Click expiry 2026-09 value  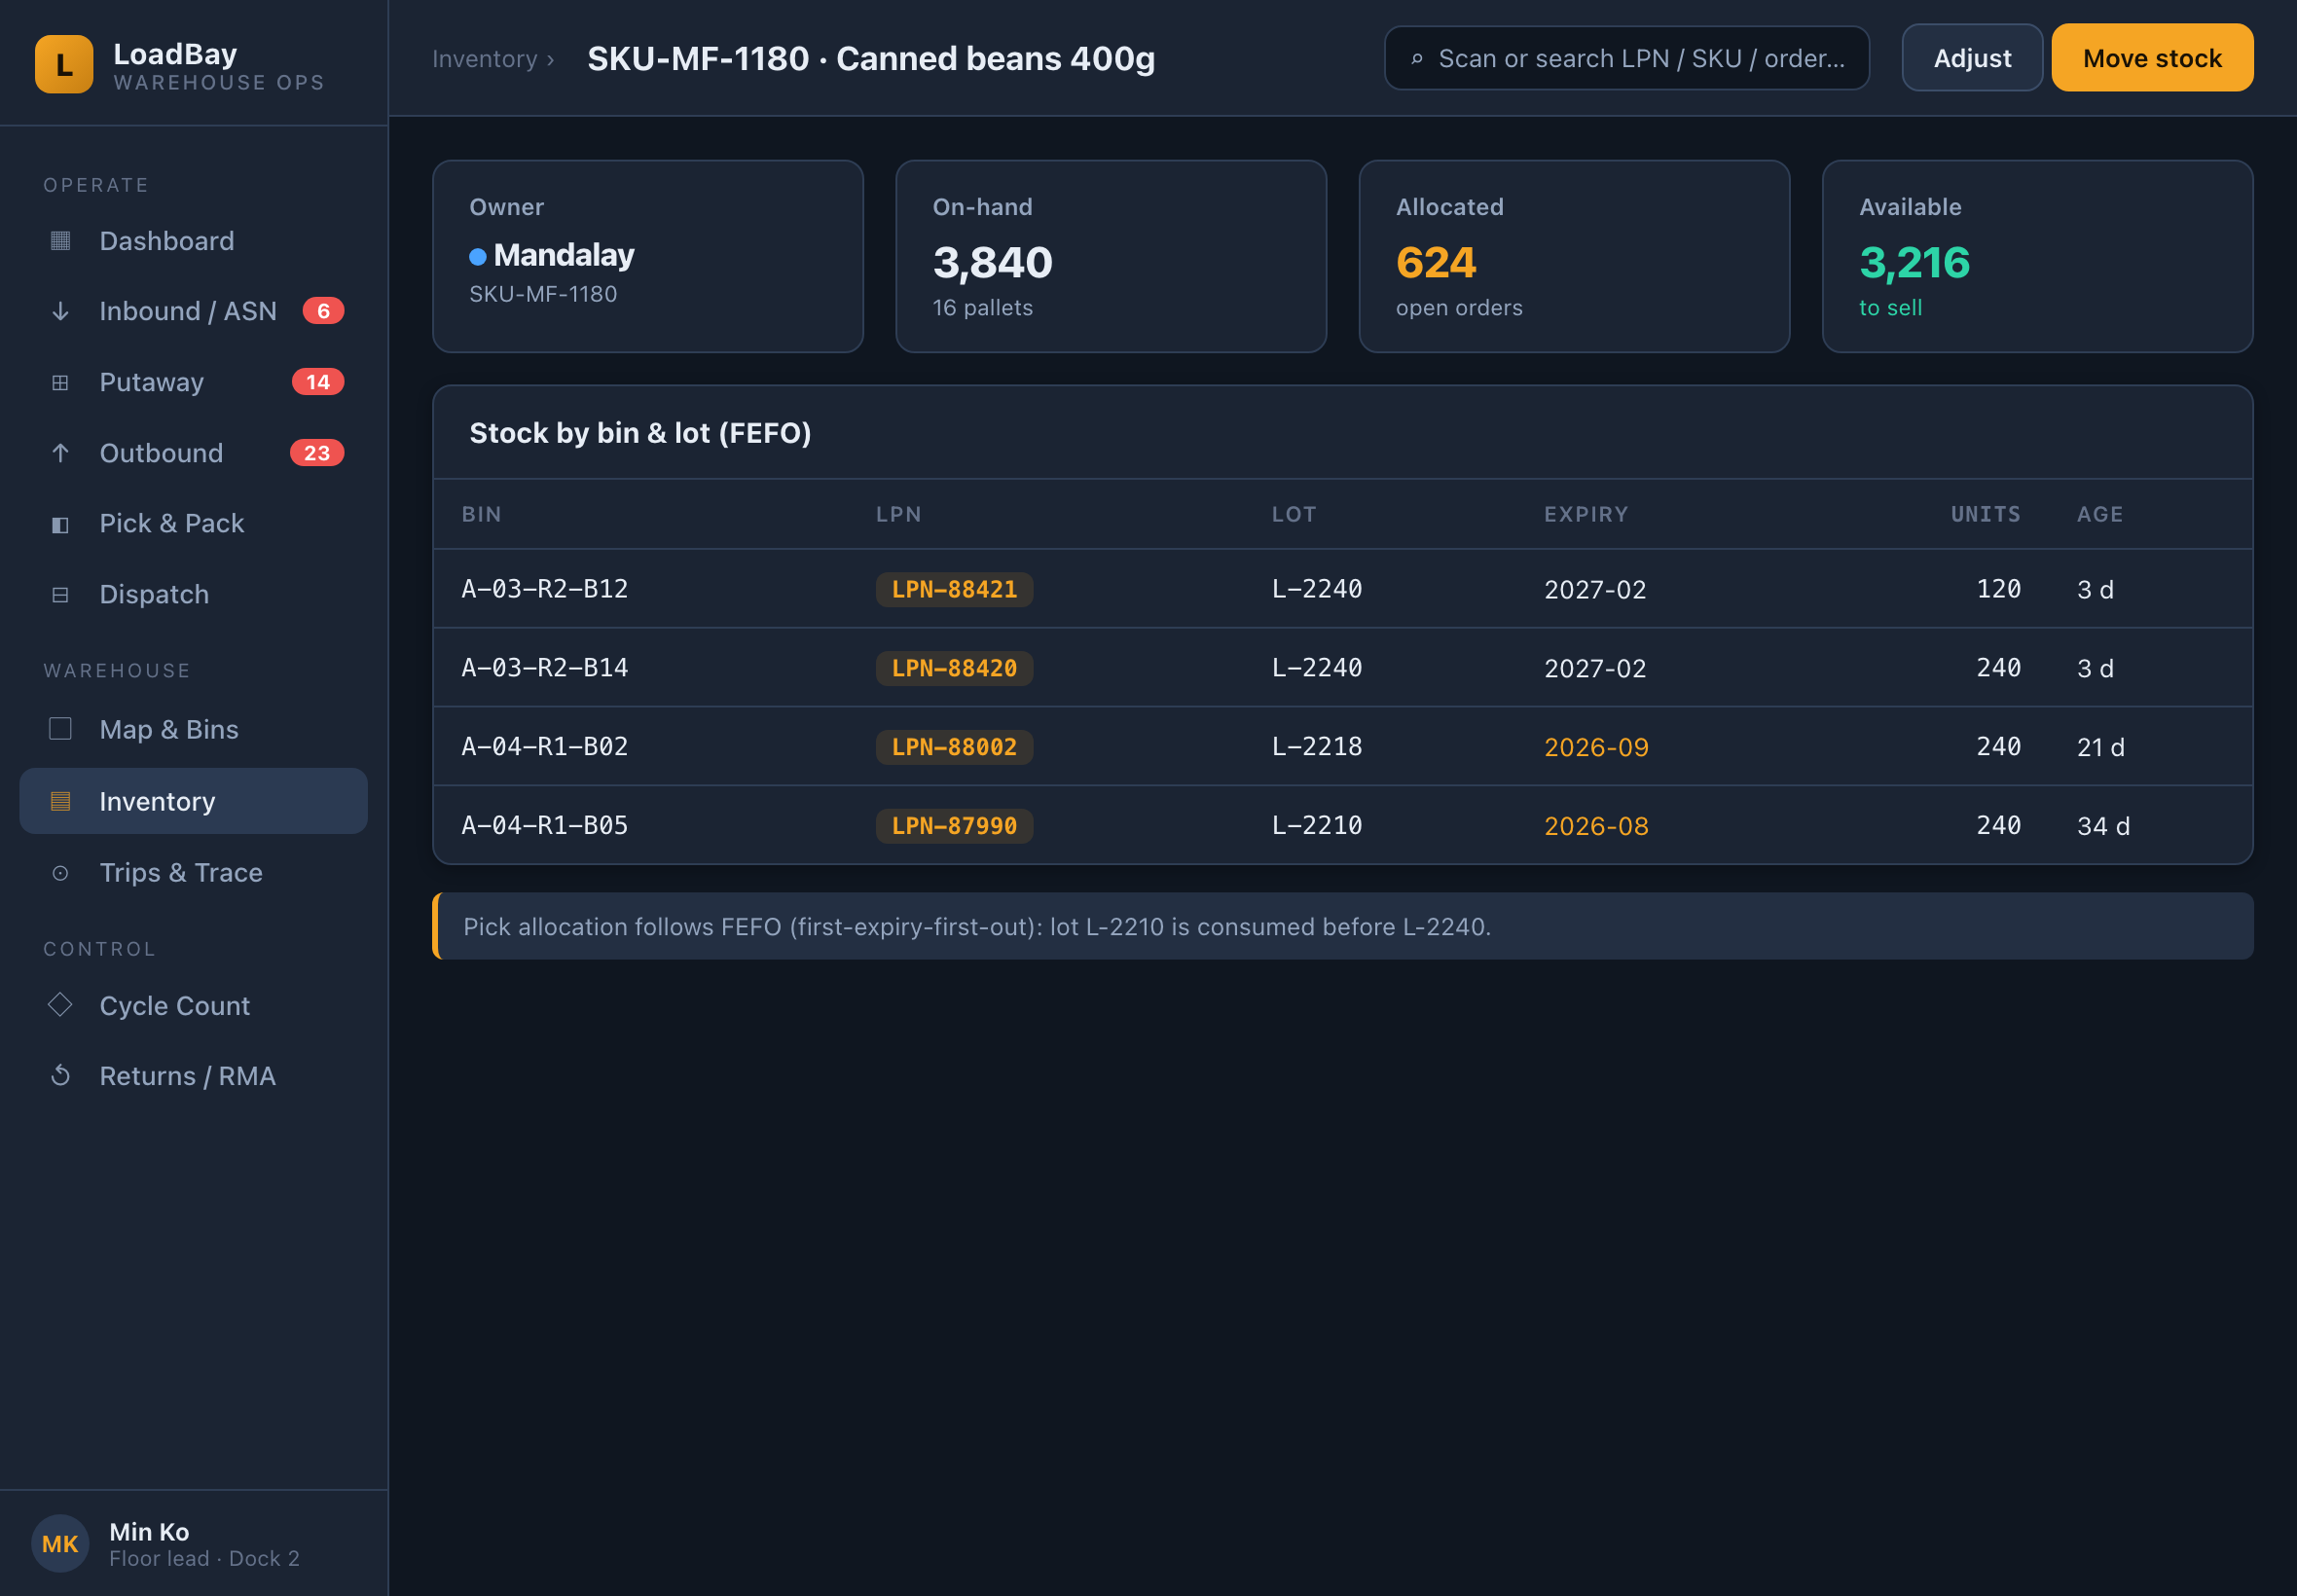(1596, 747)
